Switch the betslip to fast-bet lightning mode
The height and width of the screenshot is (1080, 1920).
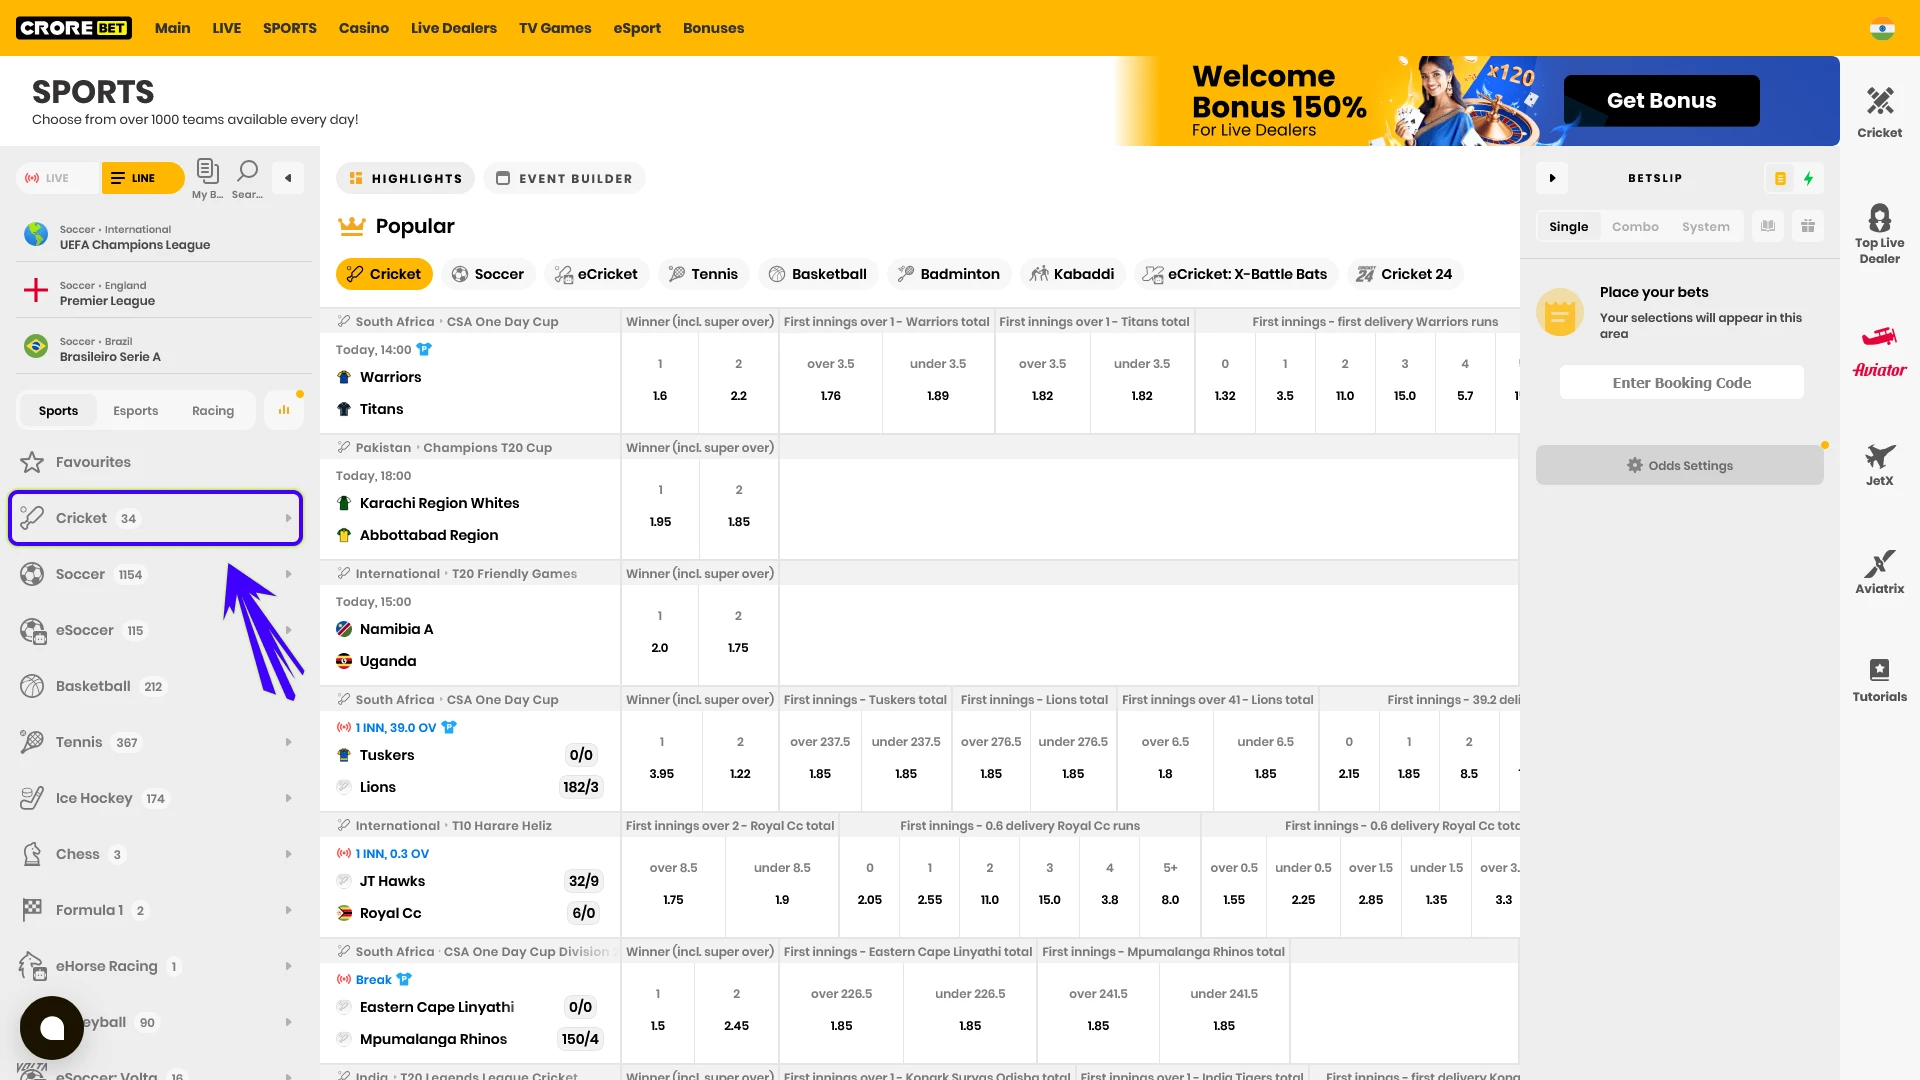pos(1810,178)
